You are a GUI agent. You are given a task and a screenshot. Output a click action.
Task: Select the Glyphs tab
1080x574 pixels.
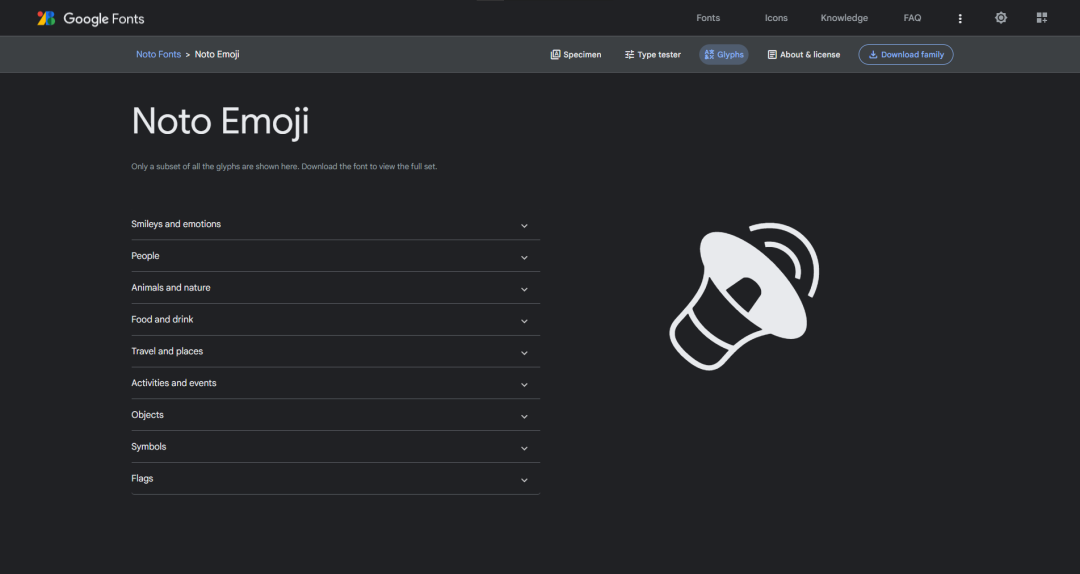coord(724,54)
